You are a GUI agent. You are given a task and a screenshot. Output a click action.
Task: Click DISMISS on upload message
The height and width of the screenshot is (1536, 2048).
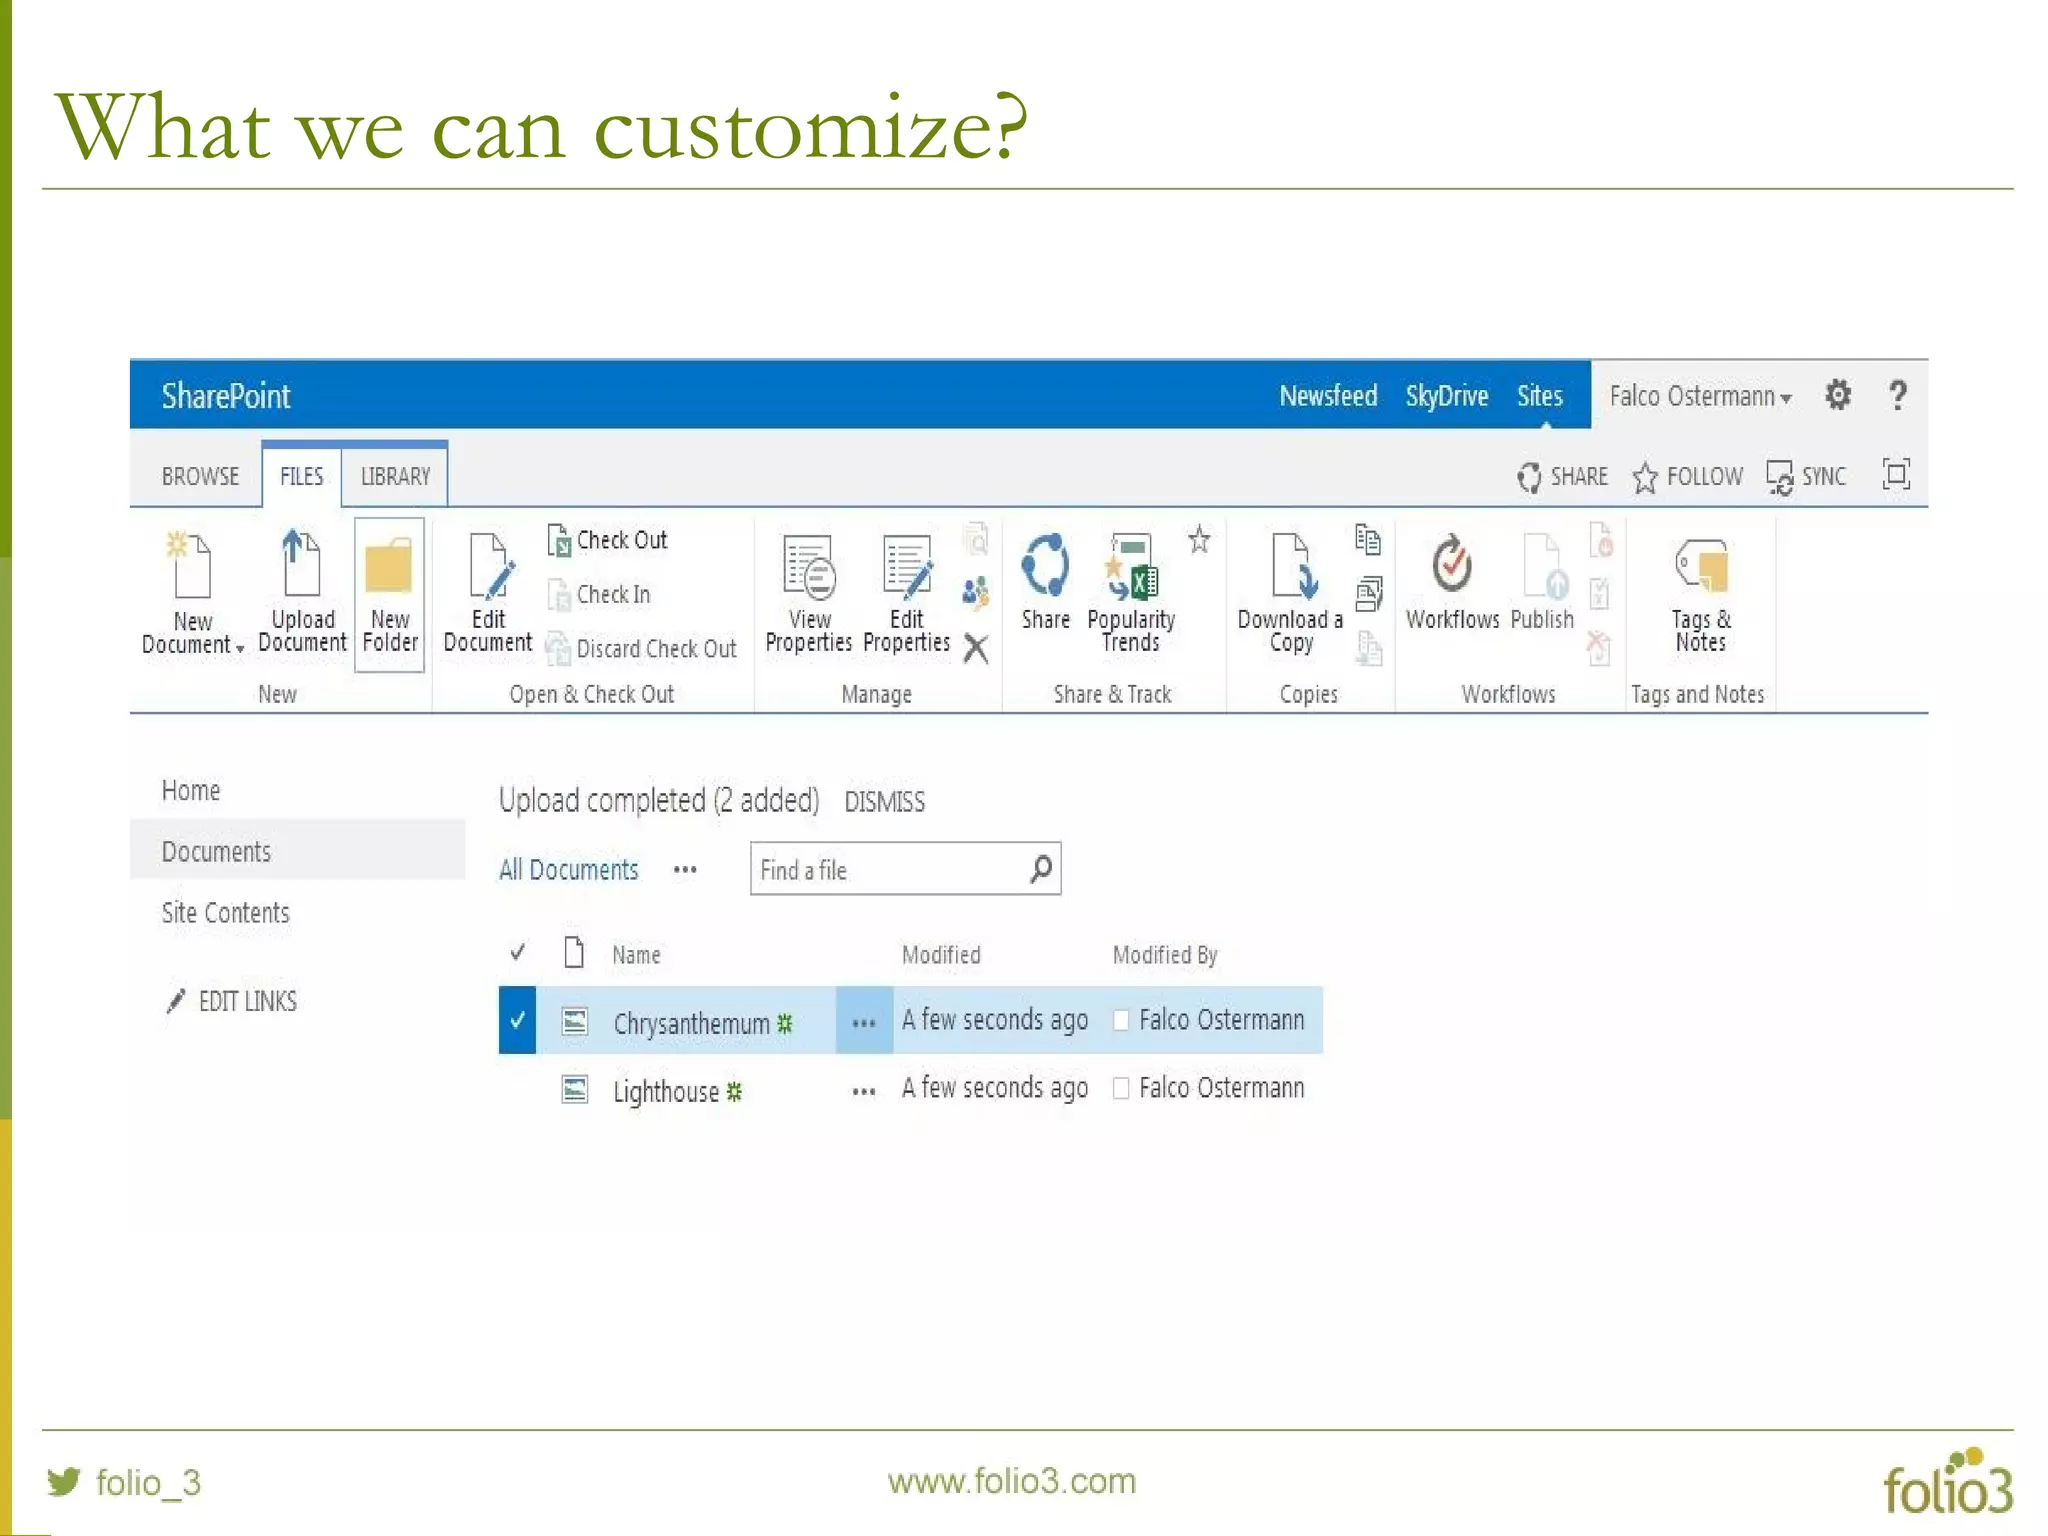click(884, 801)
